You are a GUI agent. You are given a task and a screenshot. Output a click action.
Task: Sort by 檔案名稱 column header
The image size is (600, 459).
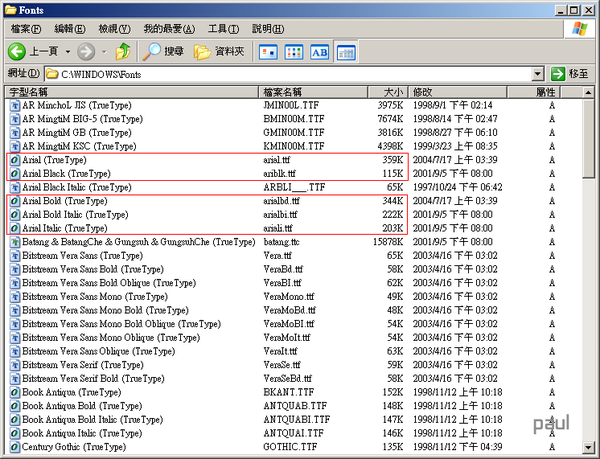point(313,92)
